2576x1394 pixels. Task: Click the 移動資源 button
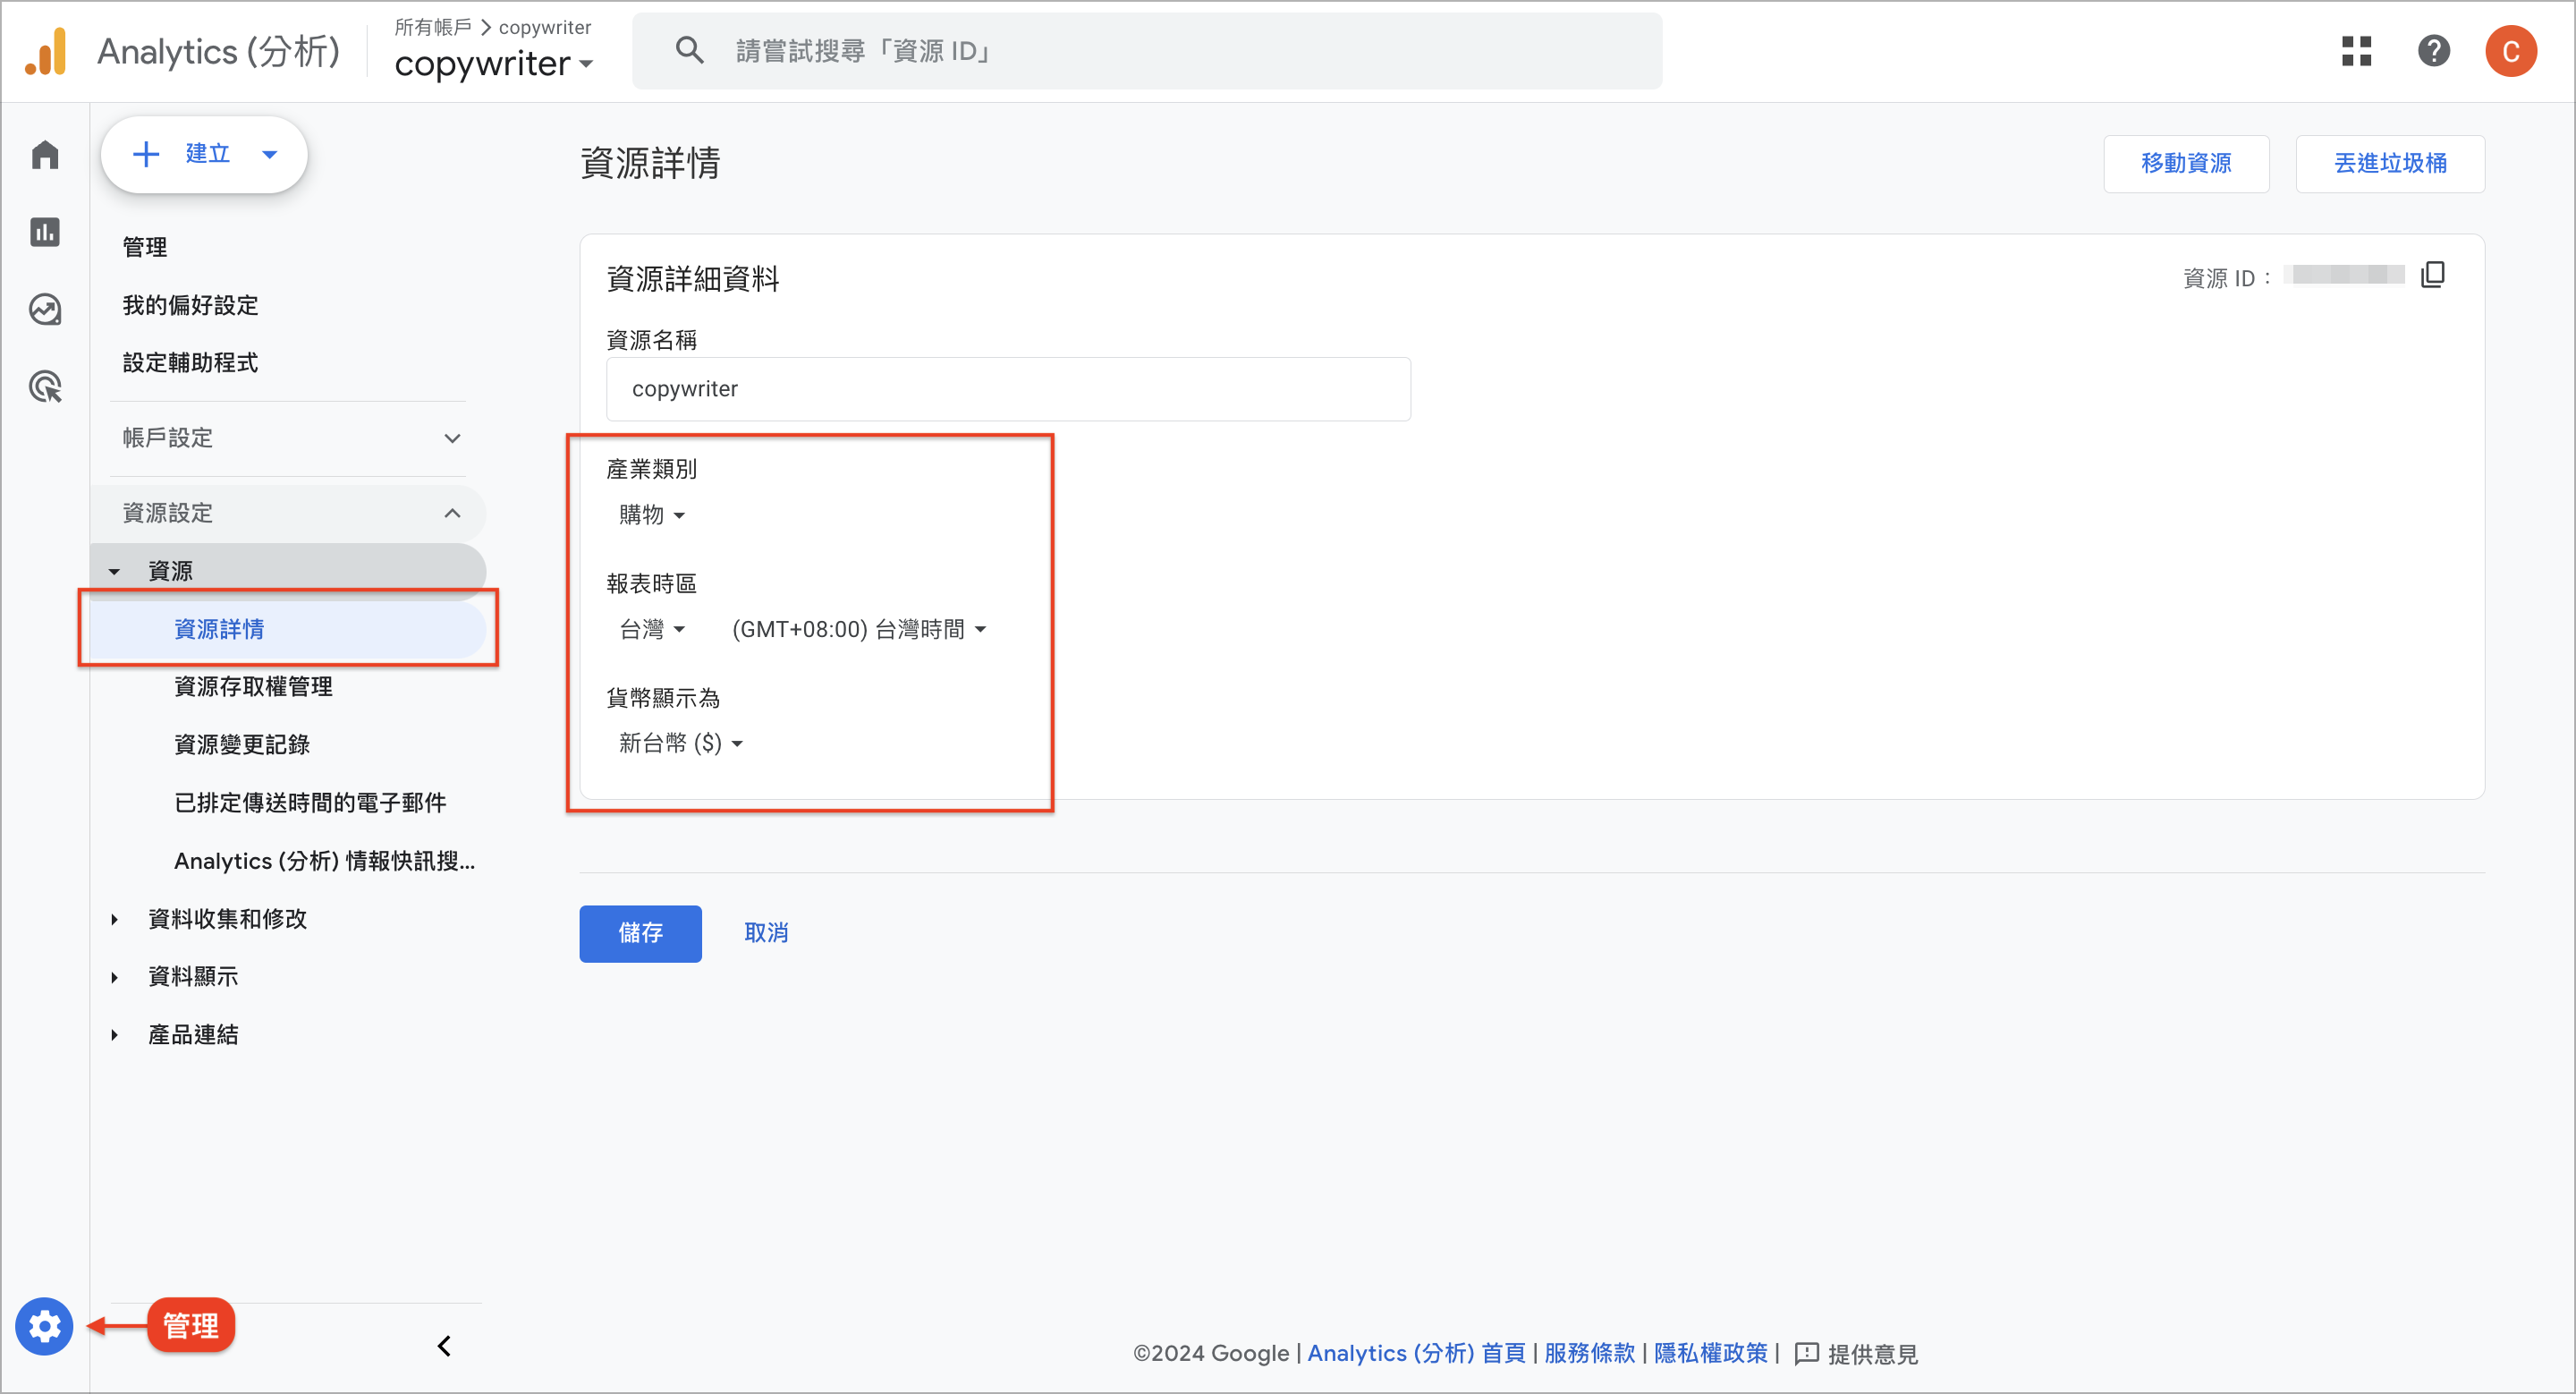[x=2186, y=163]
